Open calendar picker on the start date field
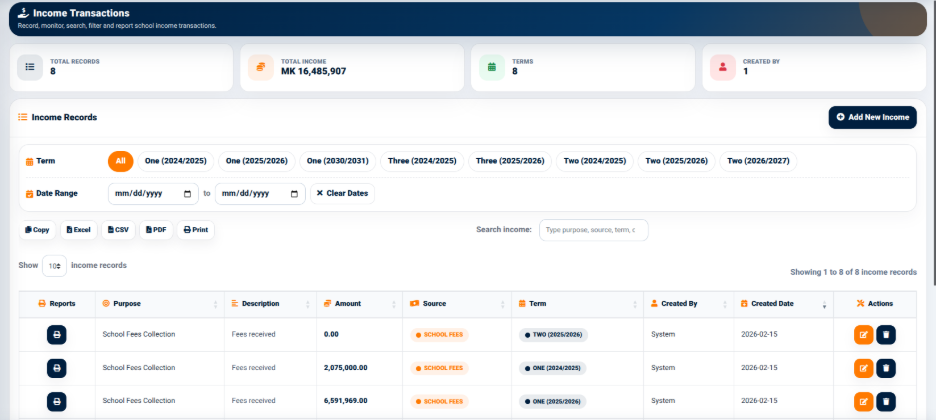 click(x=187, y=194)
